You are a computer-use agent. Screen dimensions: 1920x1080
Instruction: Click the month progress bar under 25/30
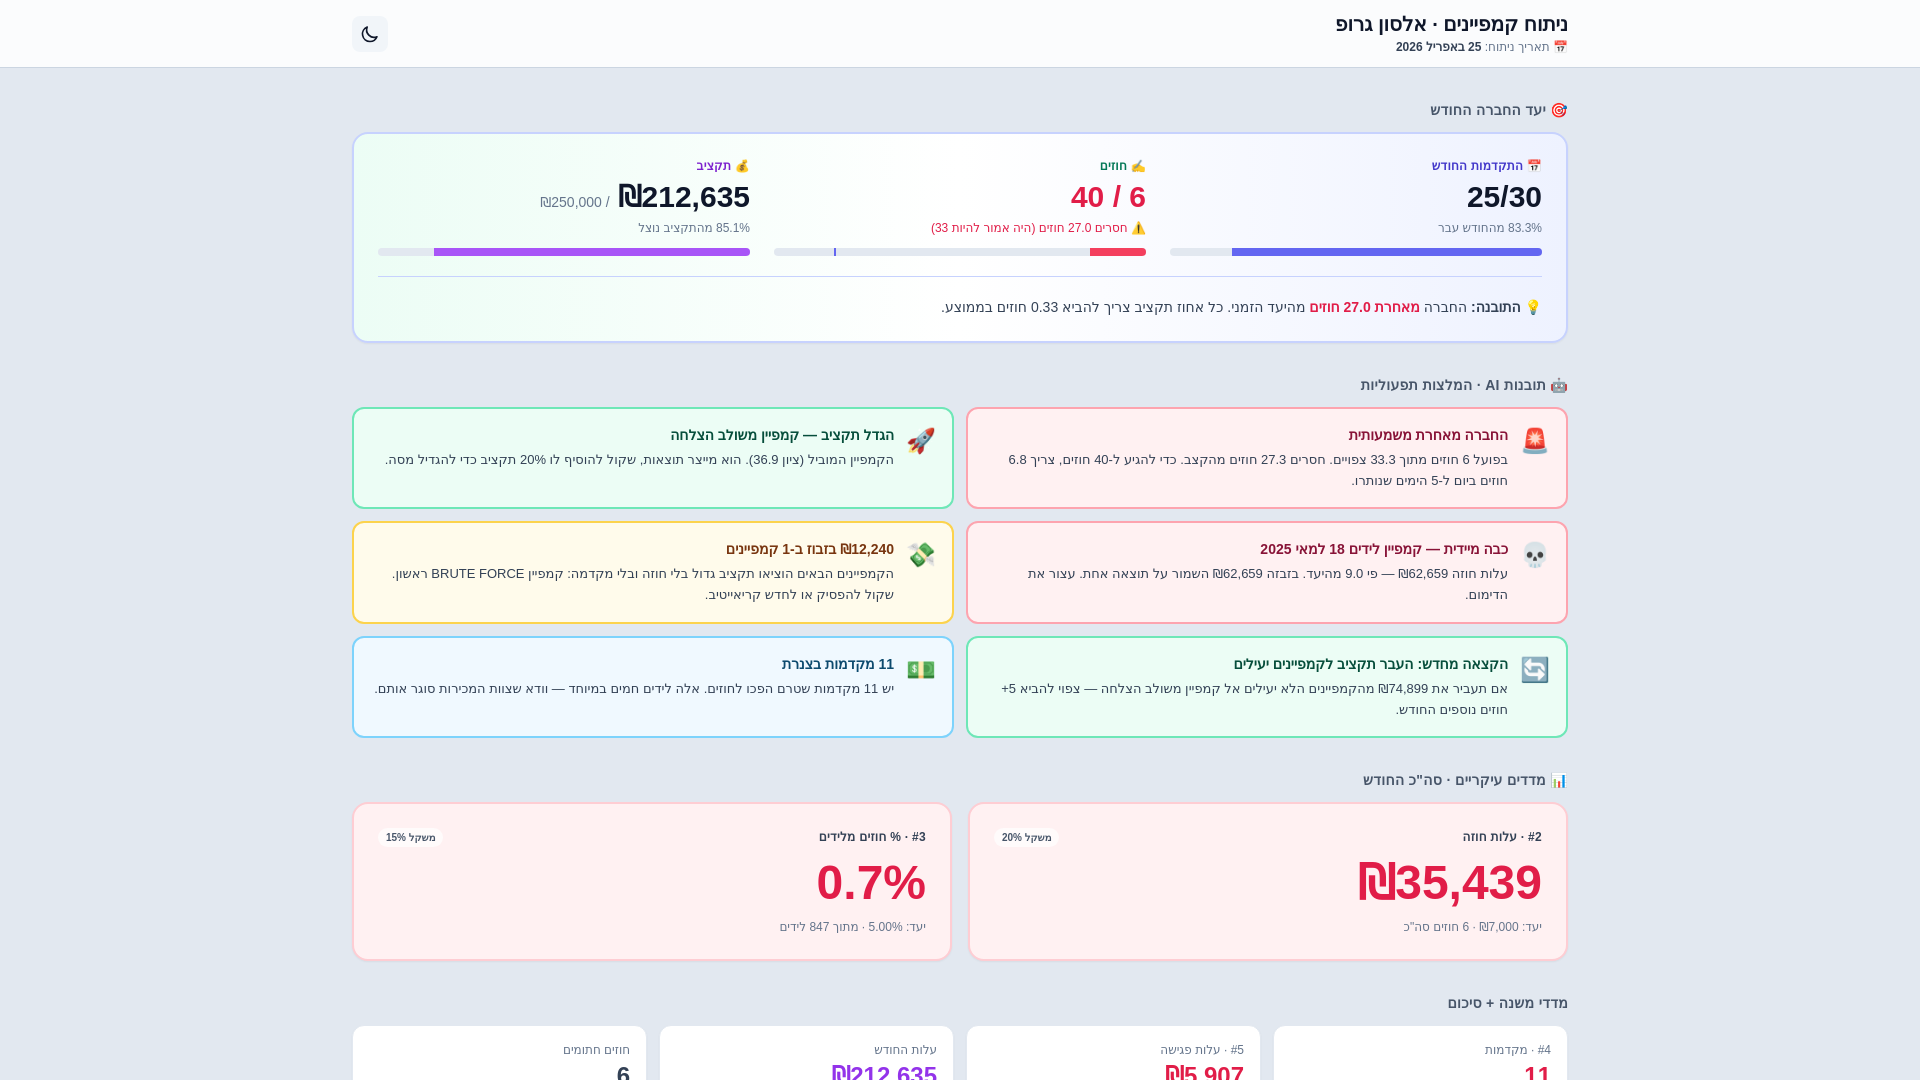point(1356,252)
